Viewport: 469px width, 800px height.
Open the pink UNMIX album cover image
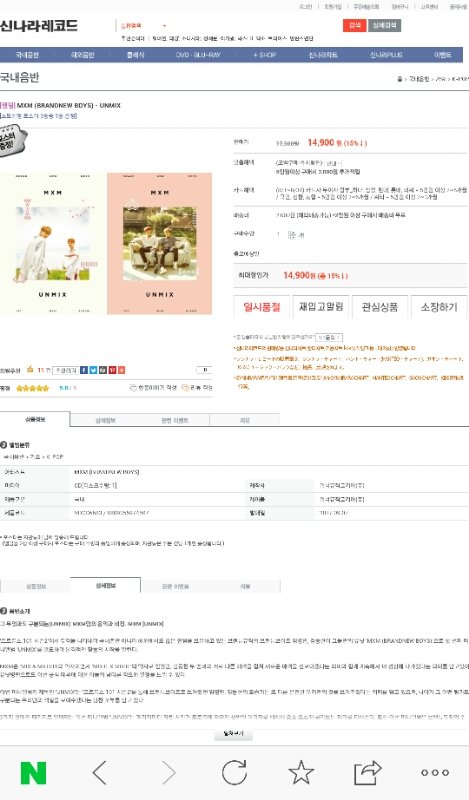tap(160, 243)
